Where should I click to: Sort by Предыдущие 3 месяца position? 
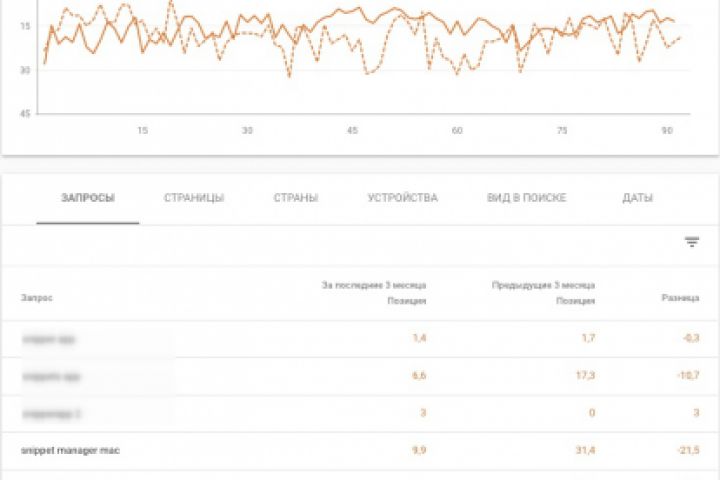point(543,293)
